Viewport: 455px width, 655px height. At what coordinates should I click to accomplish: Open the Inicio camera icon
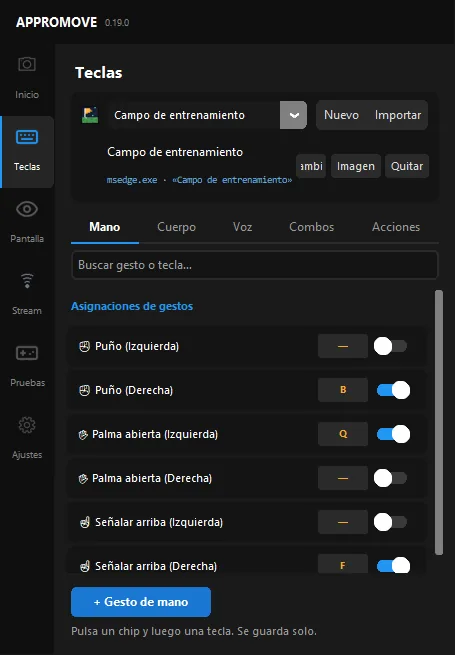27,64
